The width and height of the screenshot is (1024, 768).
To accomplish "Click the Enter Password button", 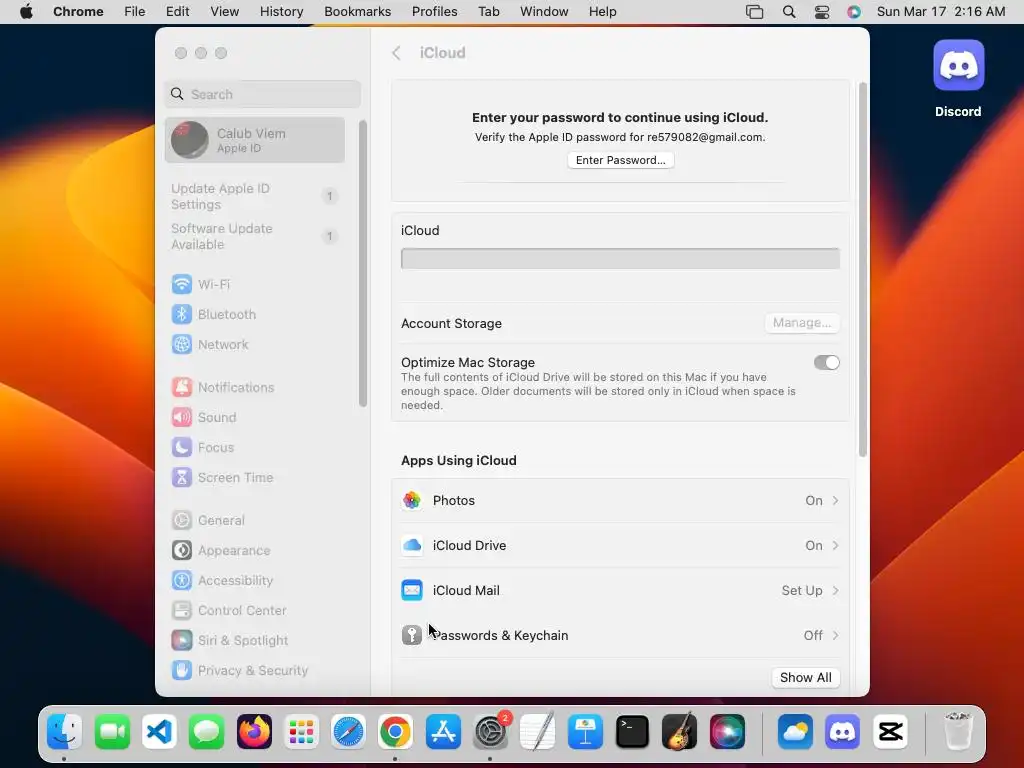I will coord(620,160).
